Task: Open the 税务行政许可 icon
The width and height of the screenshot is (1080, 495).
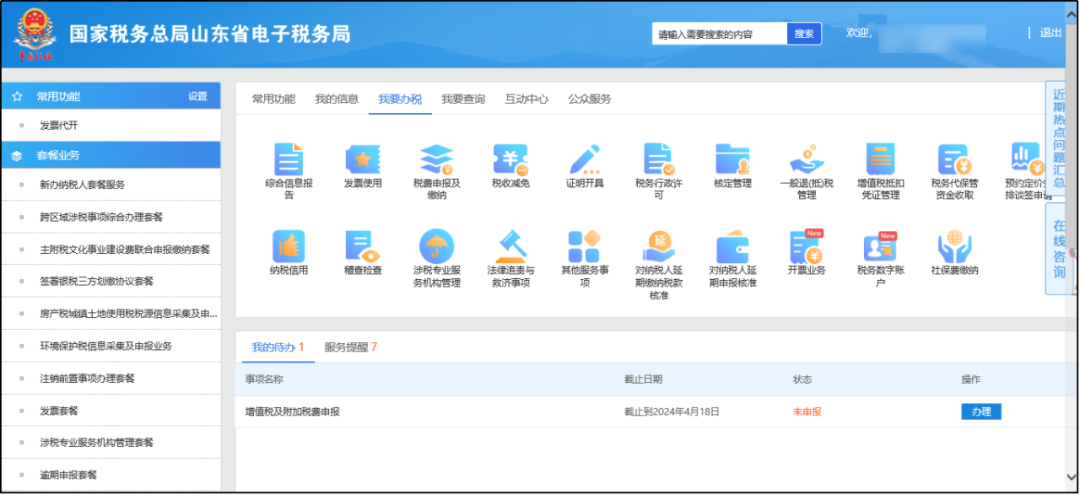Action: [x=659, y=159]
